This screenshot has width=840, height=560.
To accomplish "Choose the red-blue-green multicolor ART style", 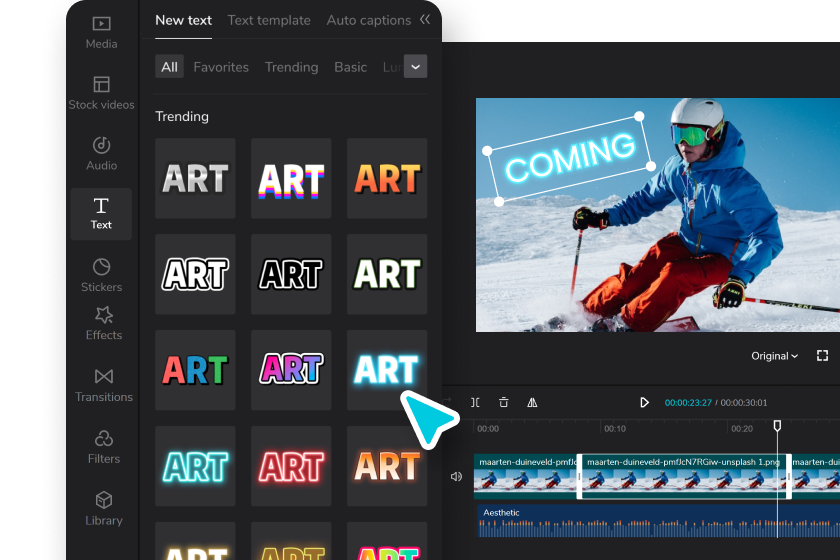I will pyautogui.click(x=195, y=370).
